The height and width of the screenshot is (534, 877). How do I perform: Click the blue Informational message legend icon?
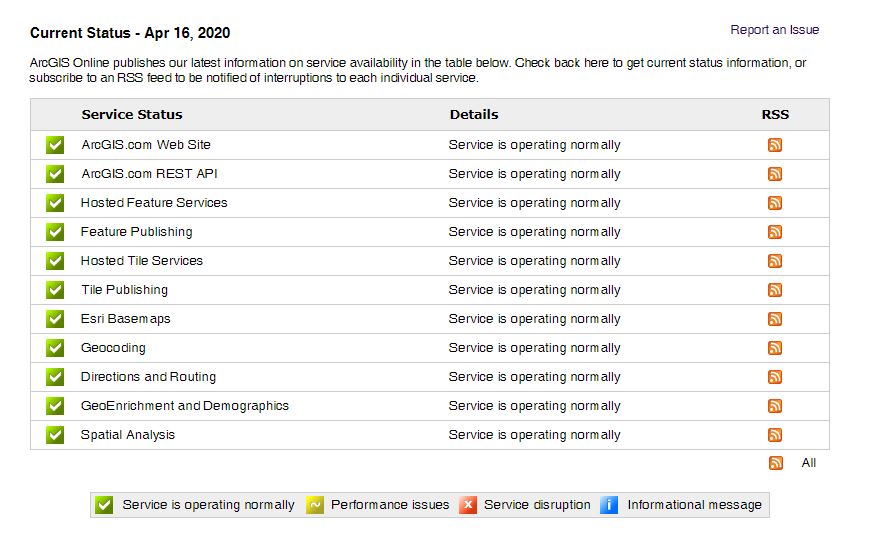(609, 505)
